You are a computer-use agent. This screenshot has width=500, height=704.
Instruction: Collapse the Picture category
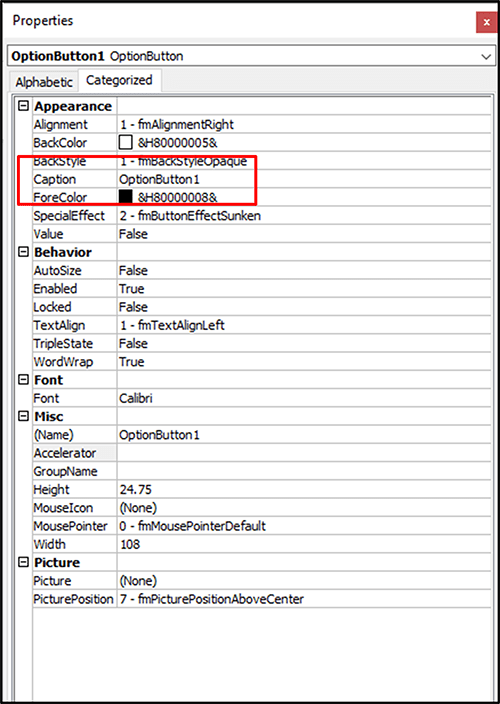coord(23,563)
